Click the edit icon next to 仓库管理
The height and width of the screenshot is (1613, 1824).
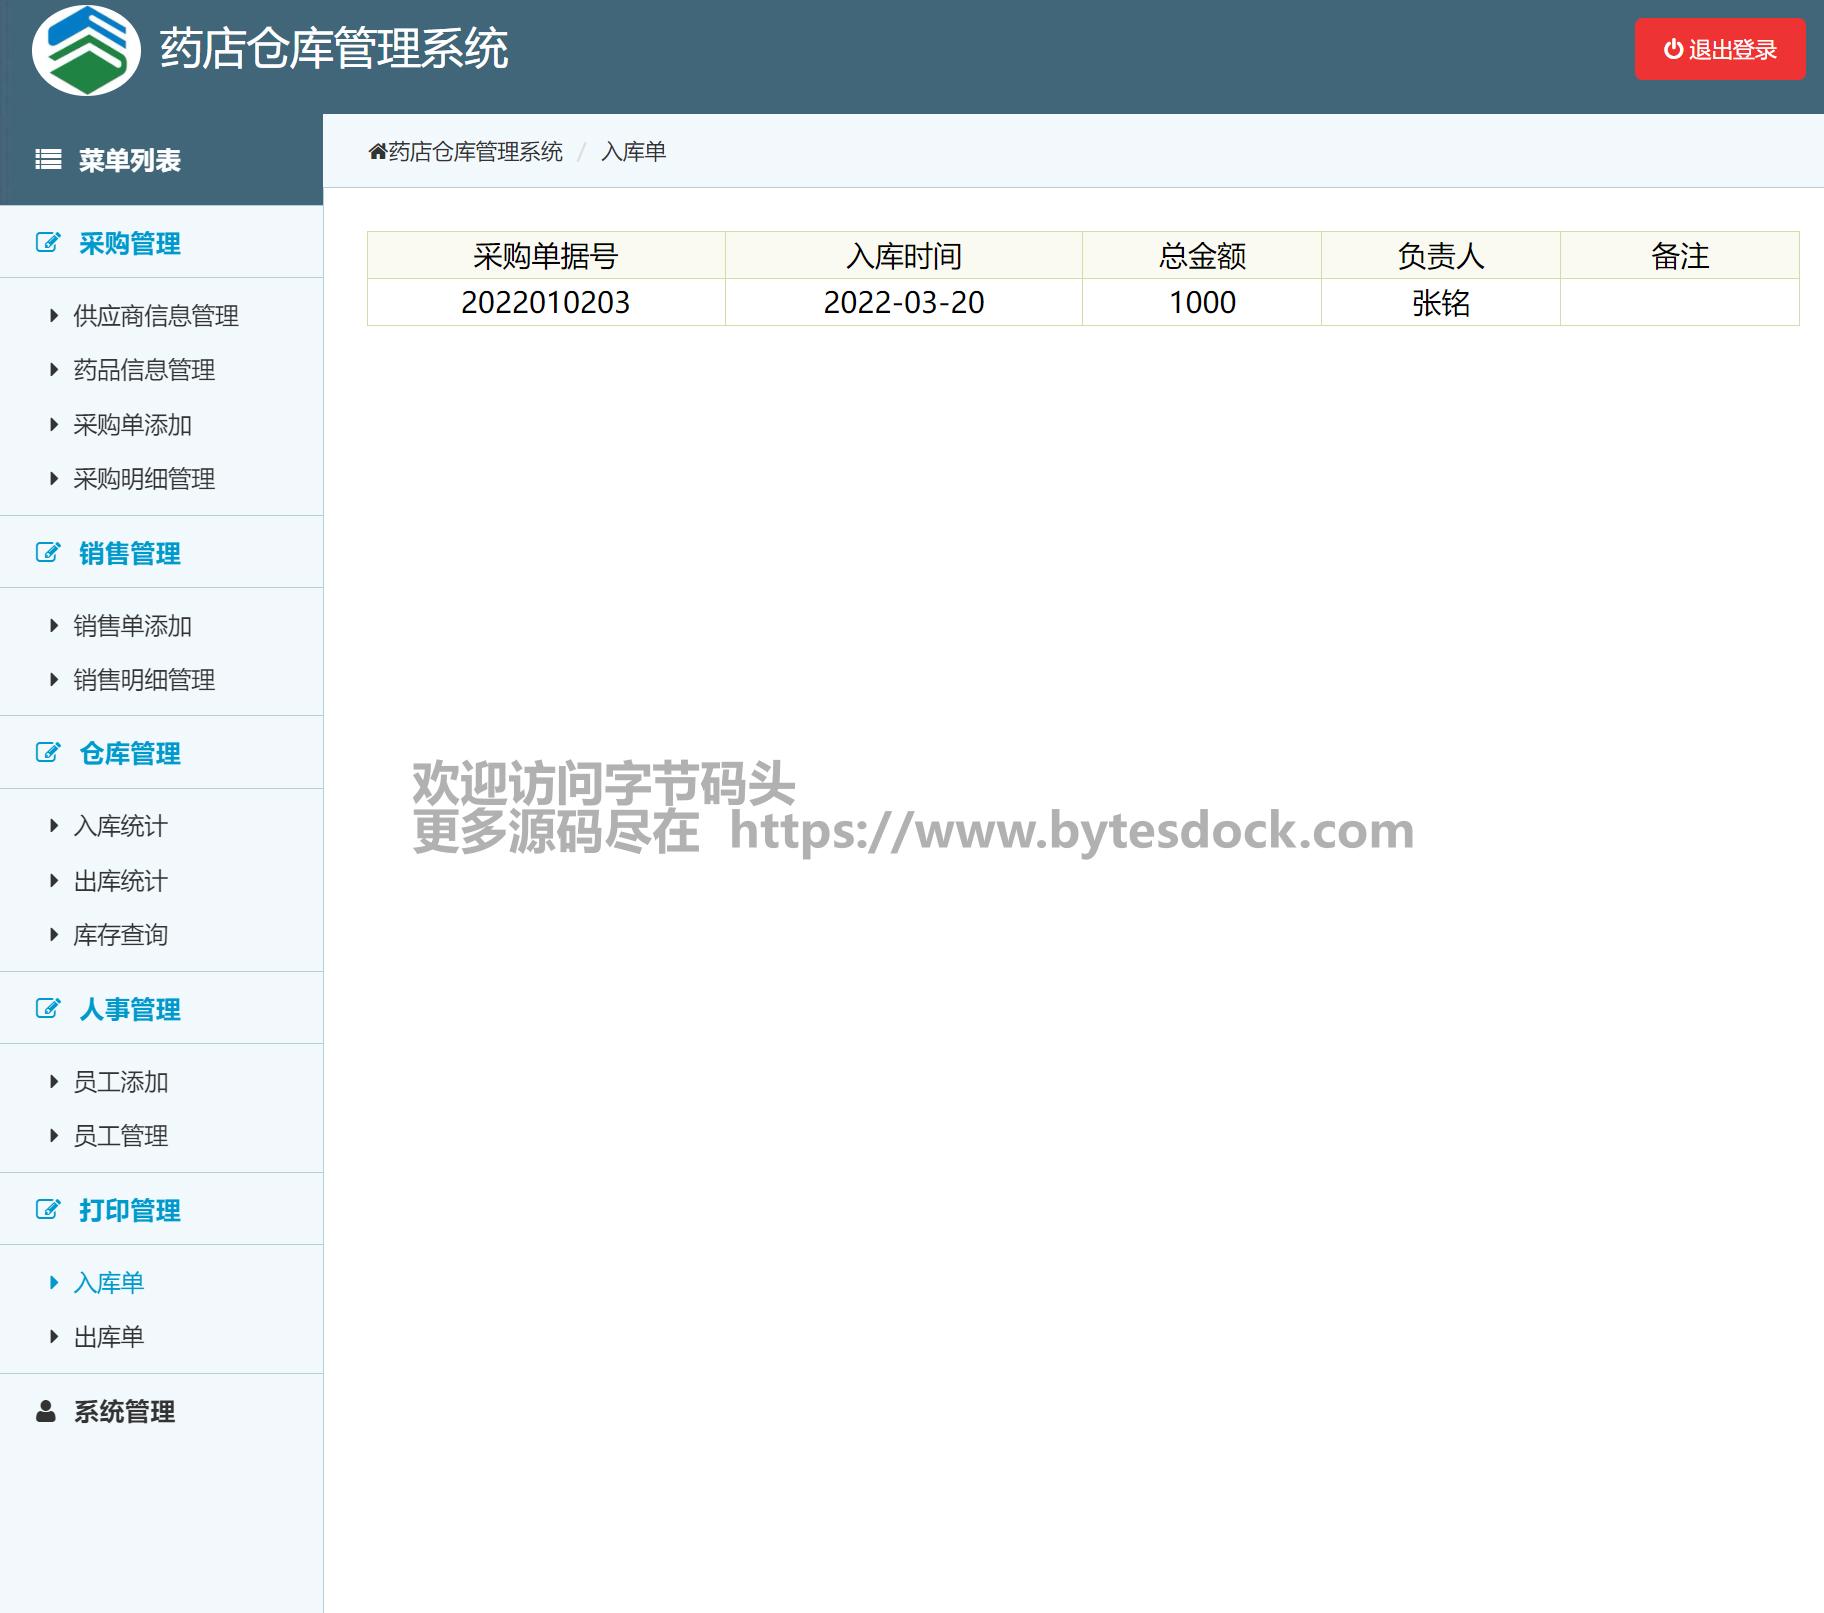(48, 753)
